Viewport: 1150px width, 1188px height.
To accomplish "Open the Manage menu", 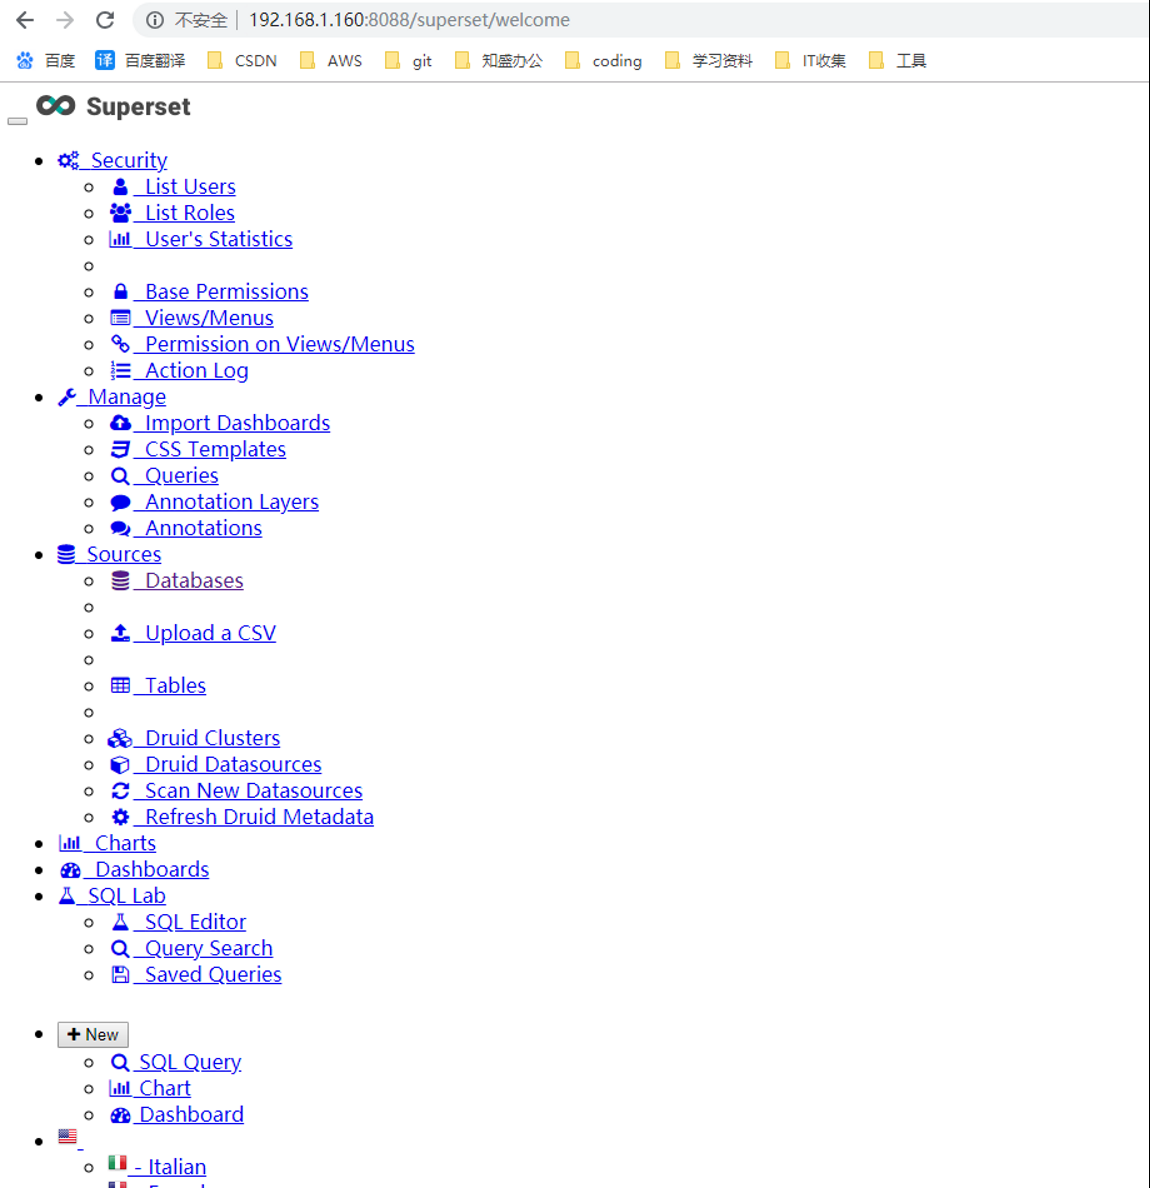I will [127, 397].
